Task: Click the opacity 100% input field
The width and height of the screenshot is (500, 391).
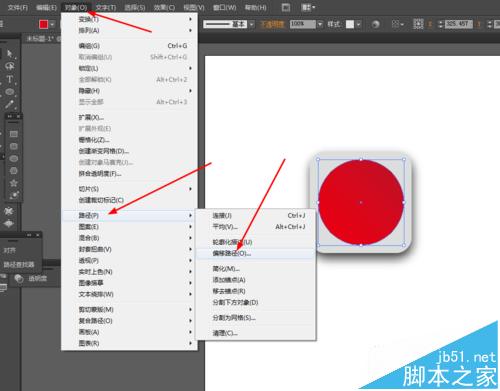Action: click(303, 24)
